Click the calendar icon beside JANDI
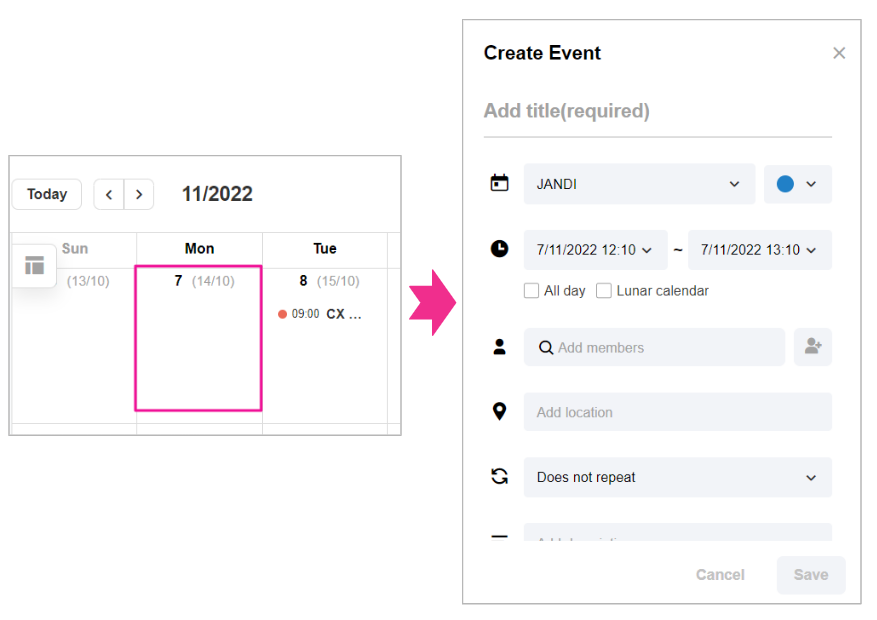 pos(499,183)
